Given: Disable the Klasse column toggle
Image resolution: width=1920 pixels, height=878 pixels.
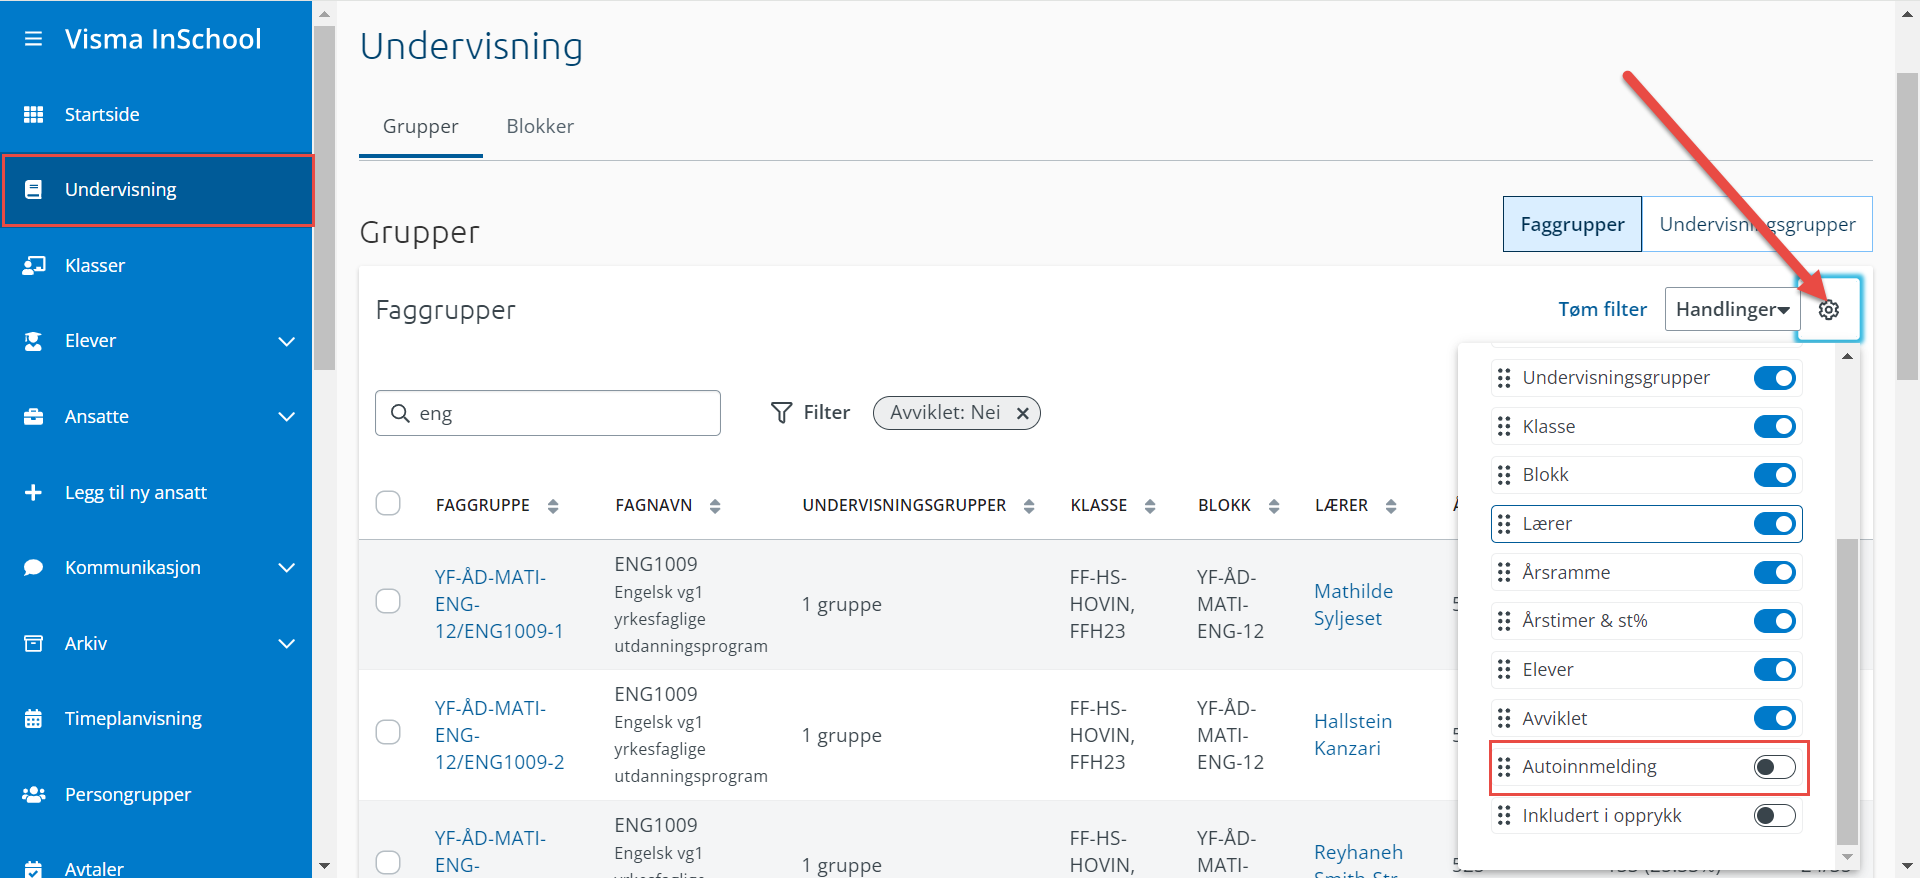Looking at the screenshot, I should click(1774, 427).
